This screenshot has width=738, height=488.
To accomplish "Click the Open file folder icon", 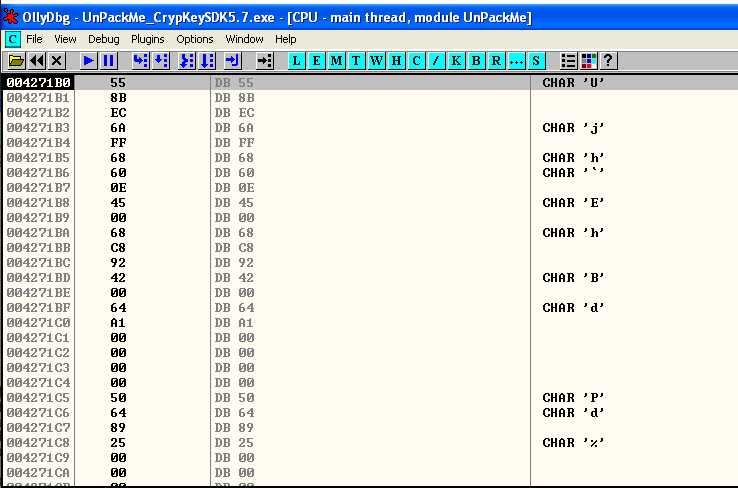I will (16, 61).
